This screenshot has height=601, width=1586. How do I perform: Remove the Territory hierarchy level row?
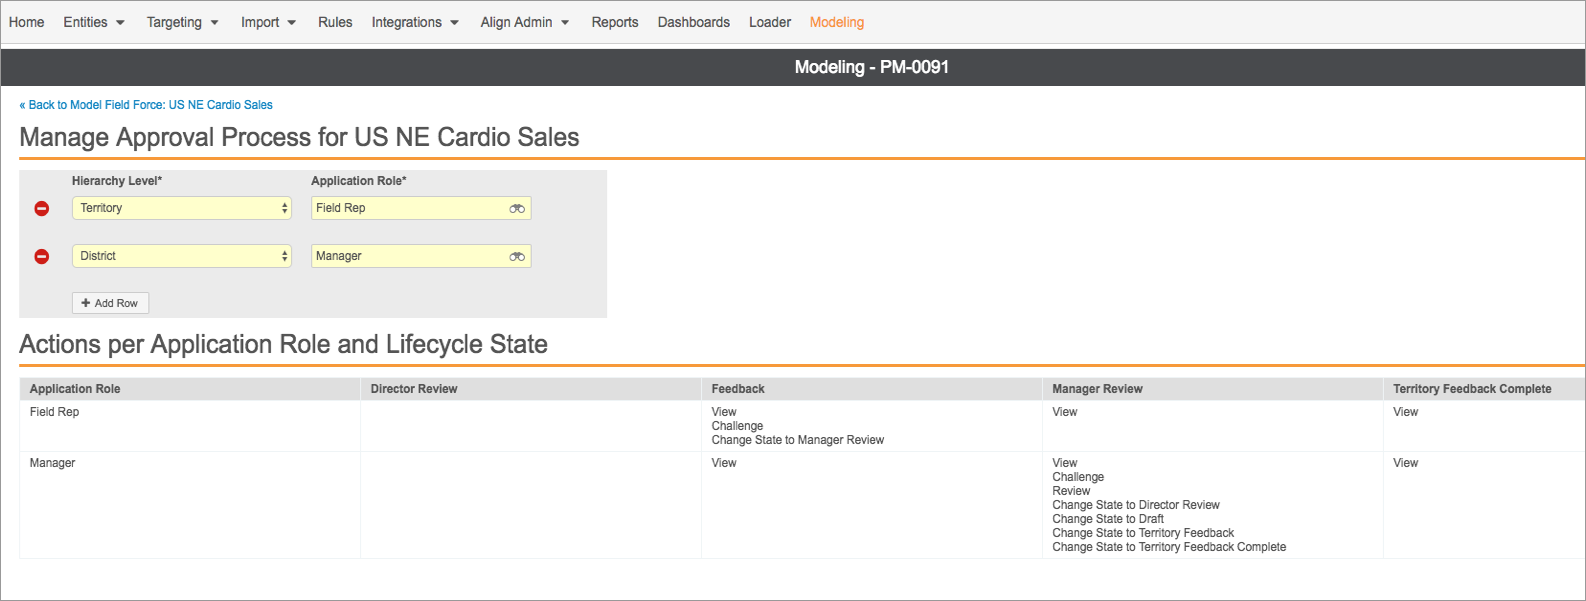tap(42, 208)
